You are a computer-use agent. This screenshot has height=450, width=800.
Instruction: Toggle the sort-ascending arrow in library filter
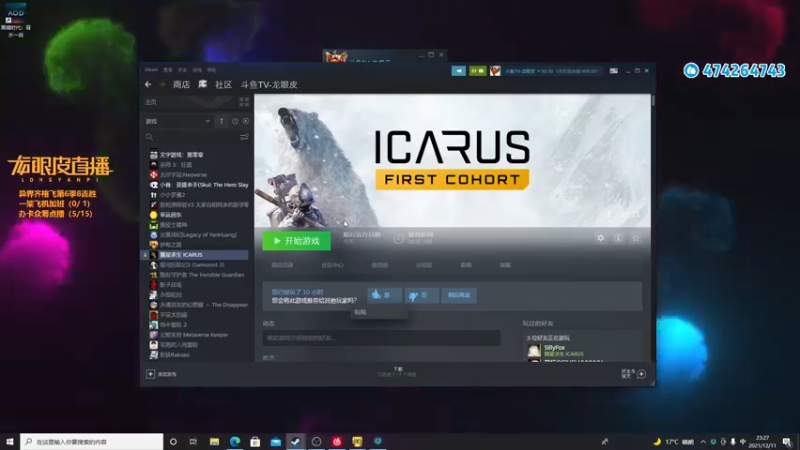click(x=221, y=121)
